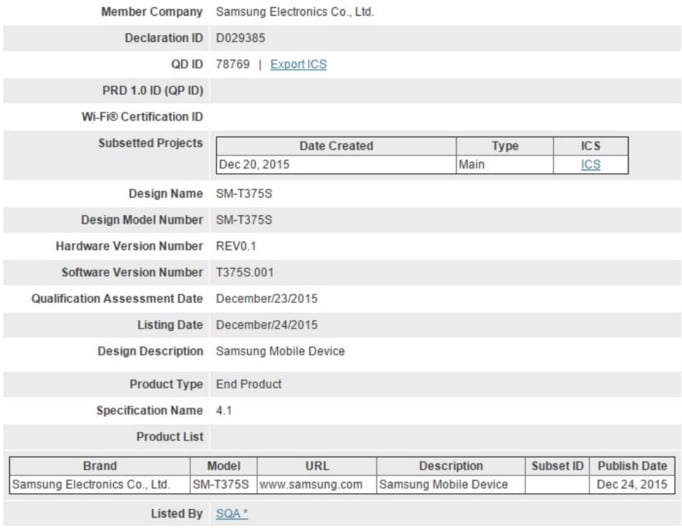Open the Export ICS link
682x528 pixels.
click(298, 64)
